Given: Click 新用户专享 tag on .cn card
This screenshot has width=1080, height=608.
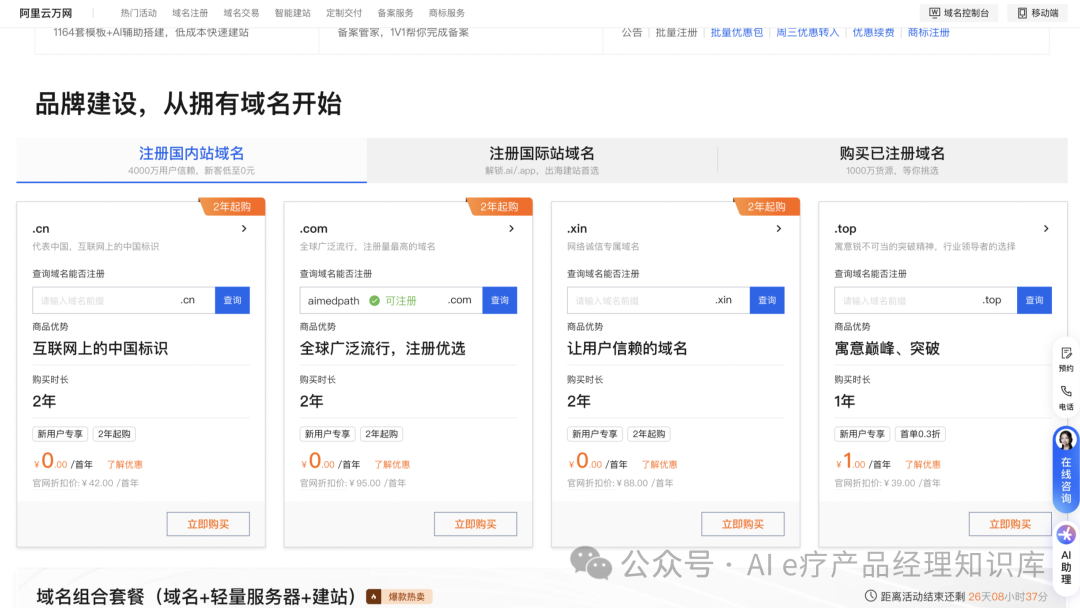Looking at the screenshot, I should click(60, 434).
